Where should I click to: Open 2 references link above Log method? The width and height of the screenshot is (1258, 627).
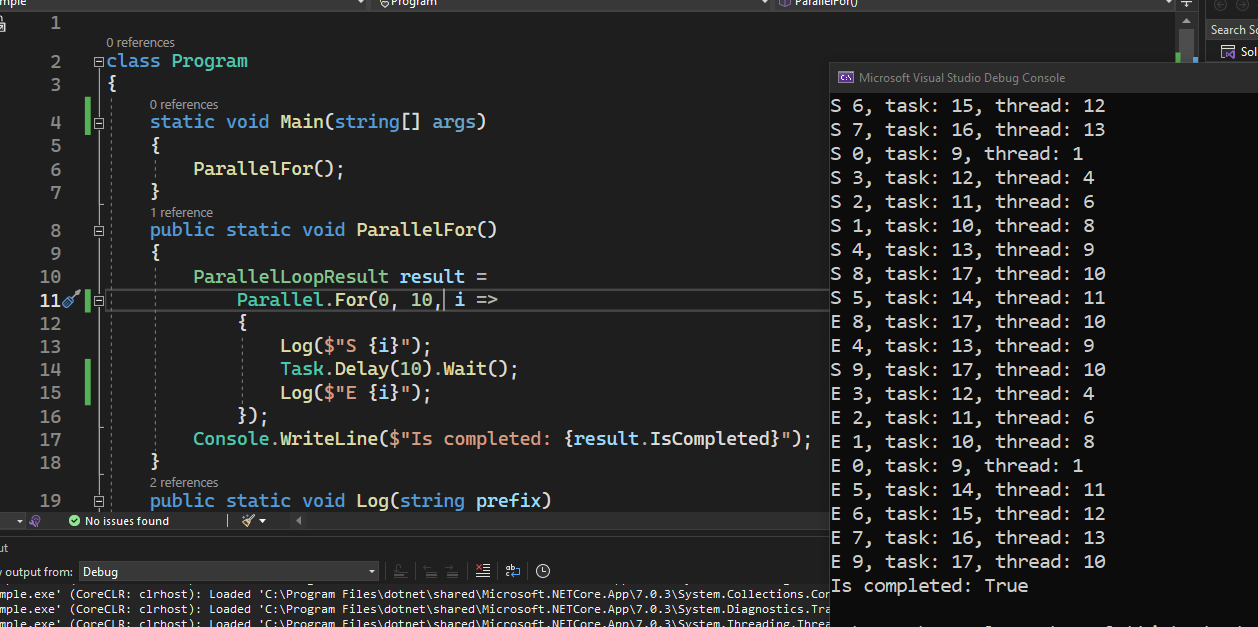click(x=184, y=483)
